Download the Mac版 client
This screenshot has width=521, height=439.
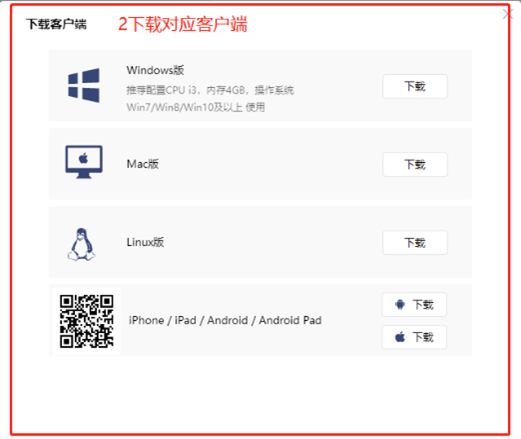(415, 164)
